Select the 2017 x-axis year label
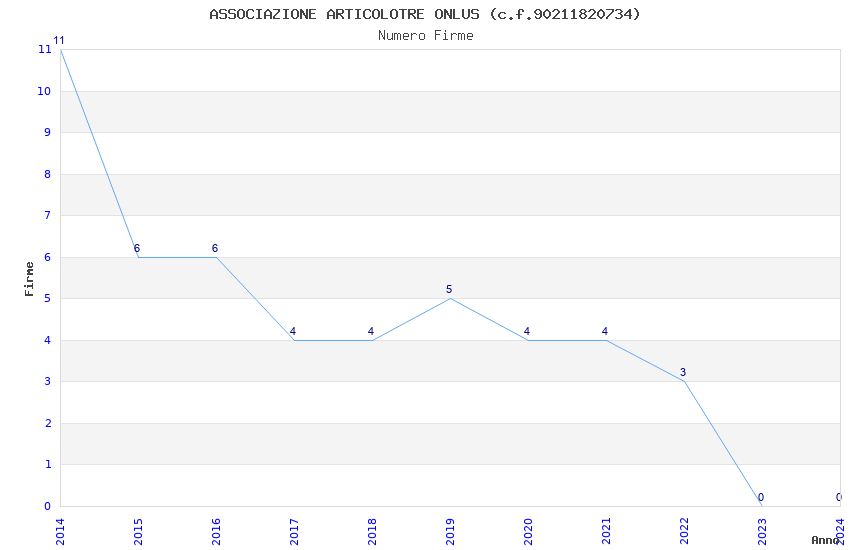This screenshot has width=850, height=550. [294, 532]
